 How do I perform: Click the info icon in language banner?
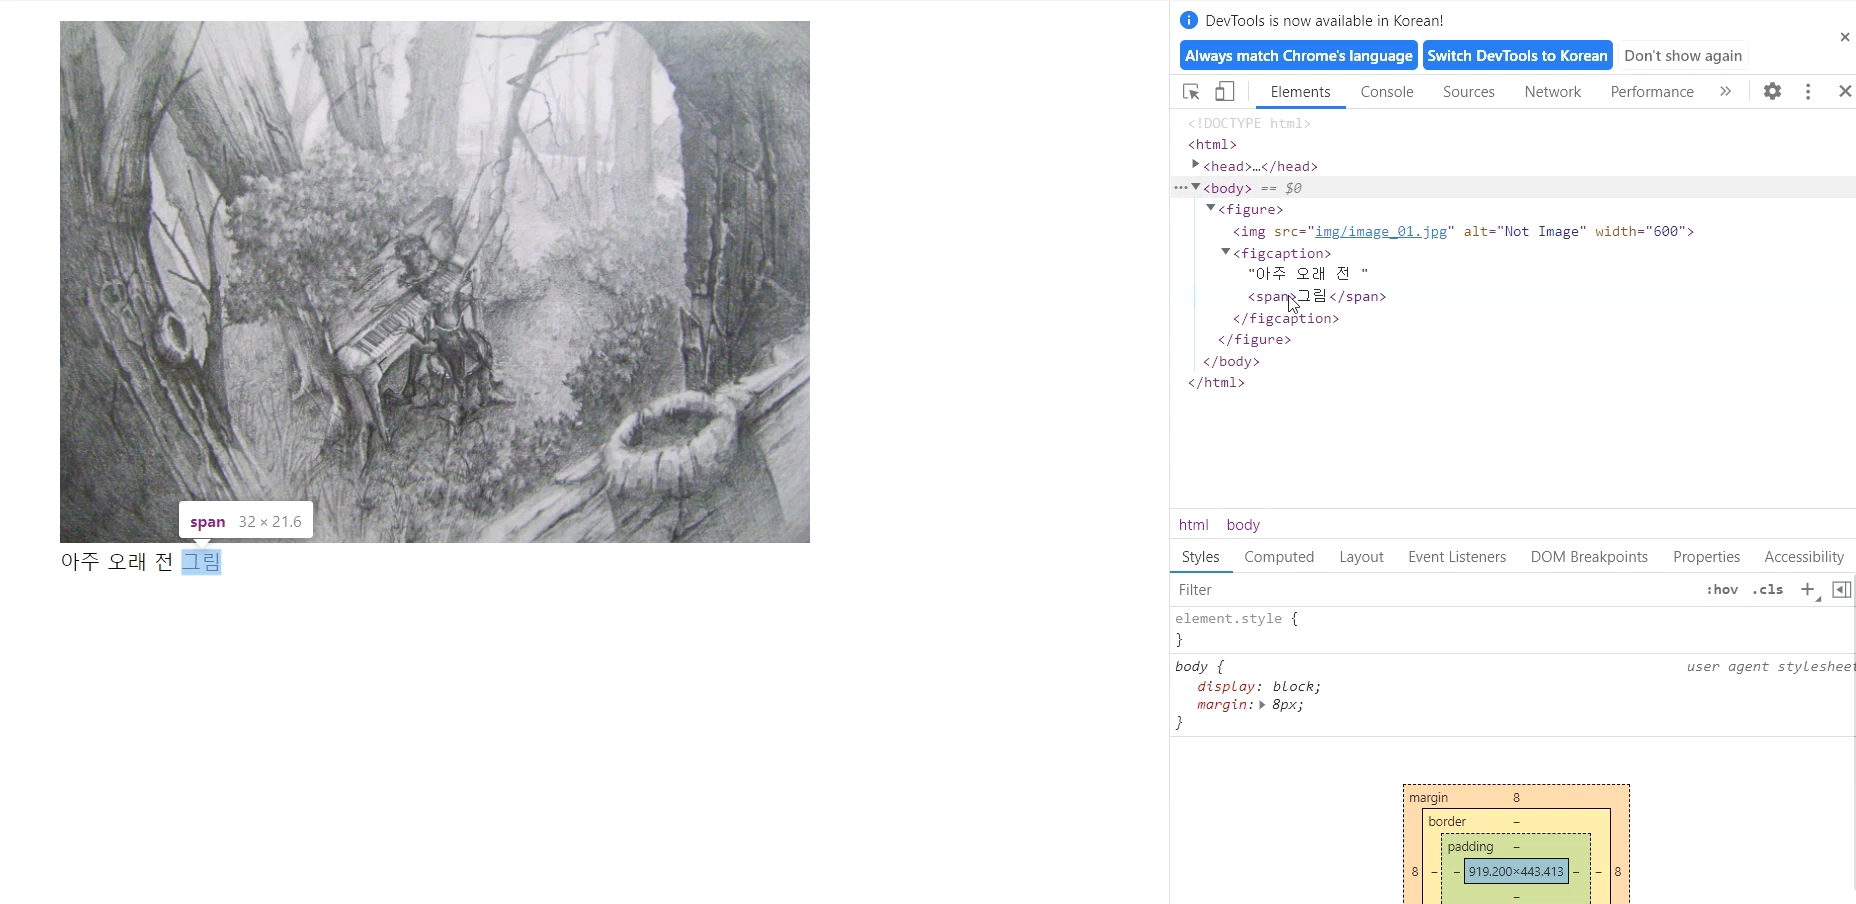click(x=1188, y=20)
